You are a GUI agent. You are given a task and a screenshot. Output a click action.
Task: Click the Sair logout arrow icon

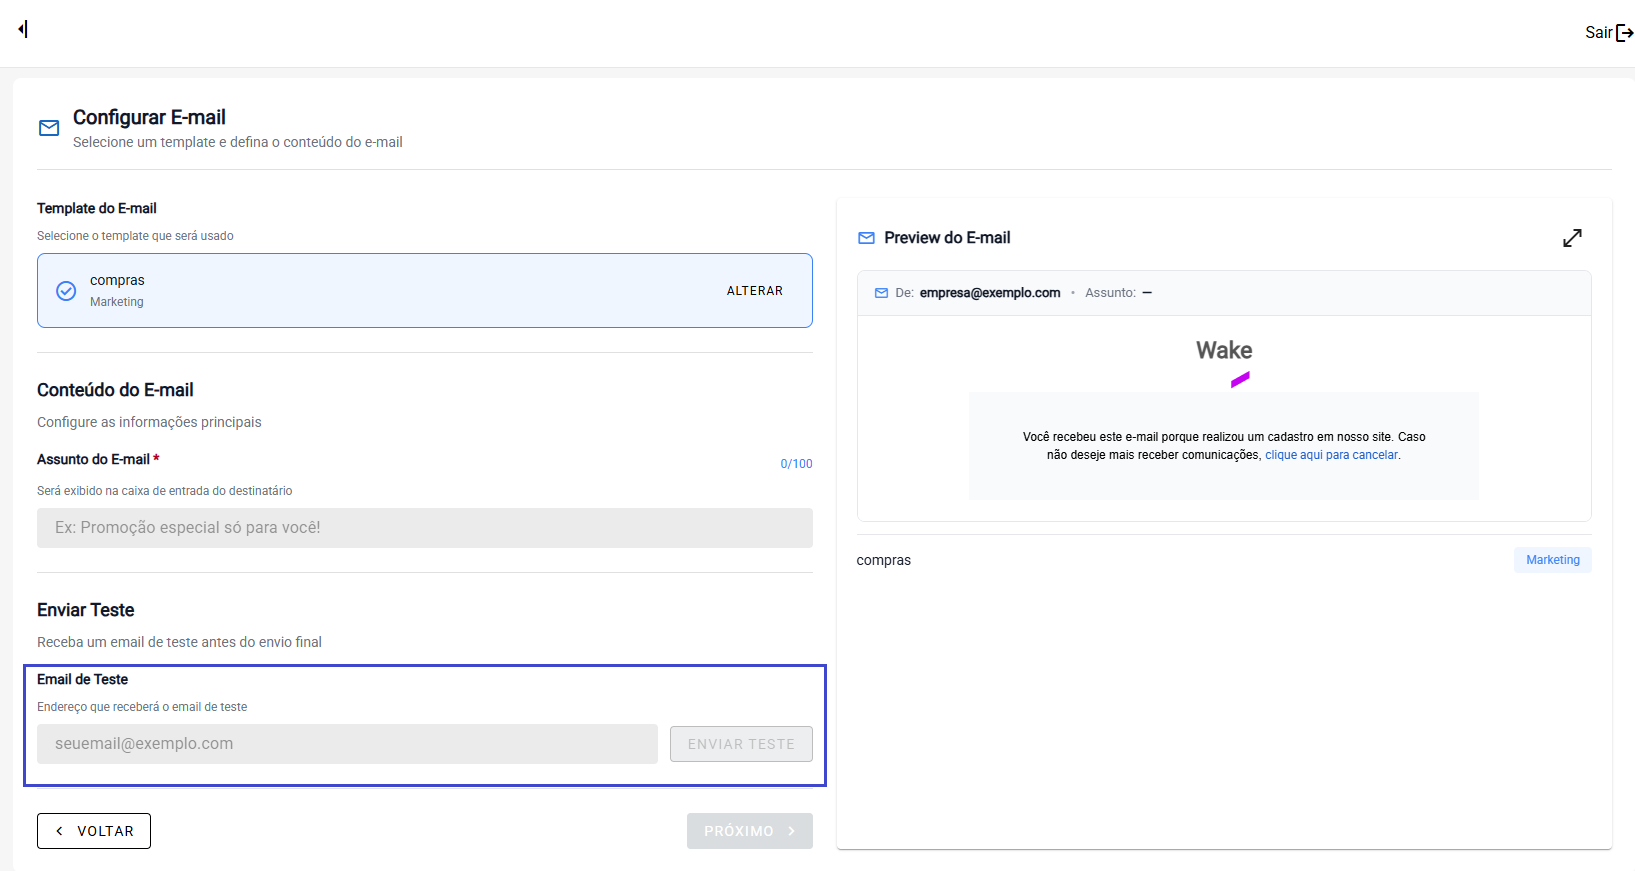tap(1624, 33)
